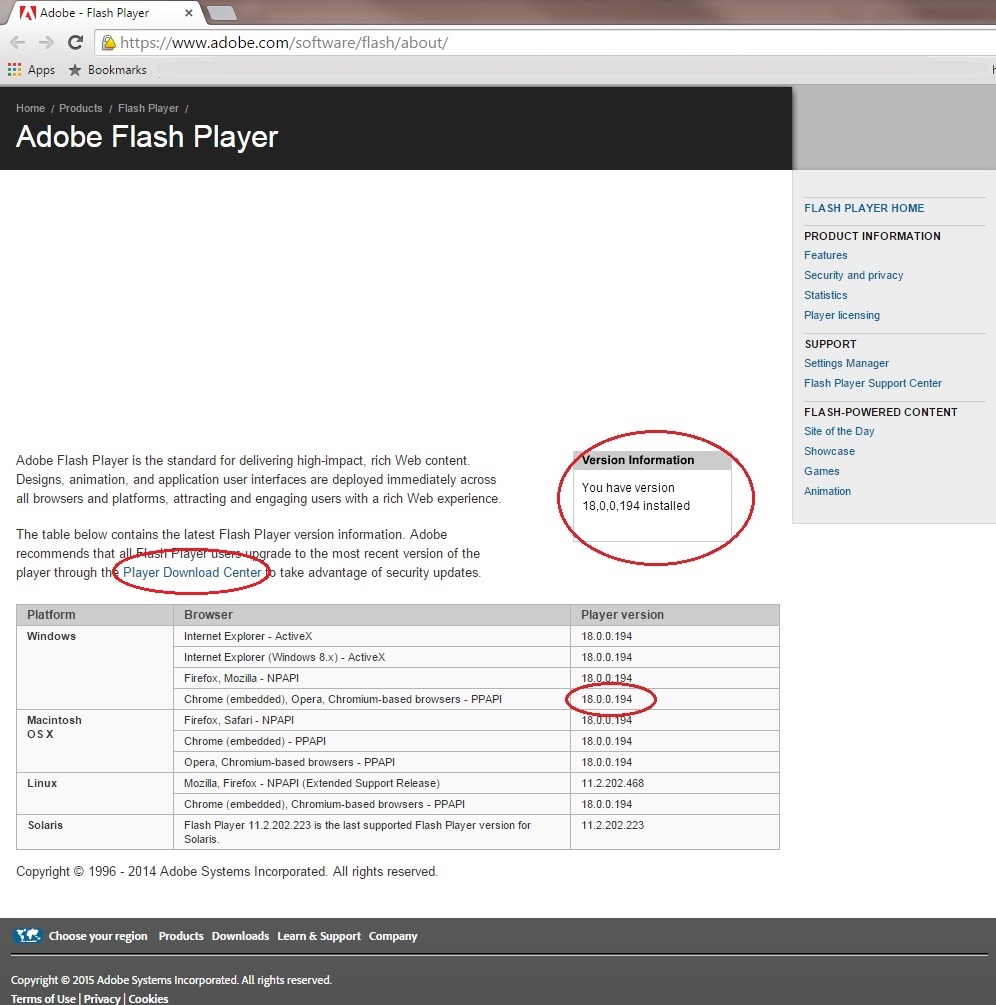Click the Adobe logo favicon on the tab
Image resolution: width=996 pixels, height=1005 pixels.
point(28,13)
